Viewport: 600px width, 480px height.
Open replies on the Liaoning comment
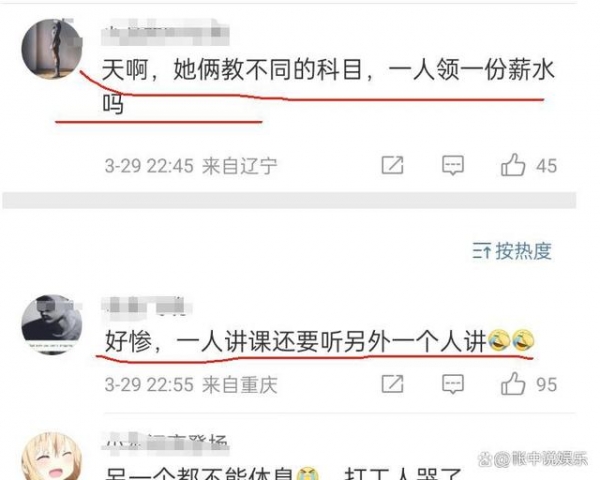453,165
